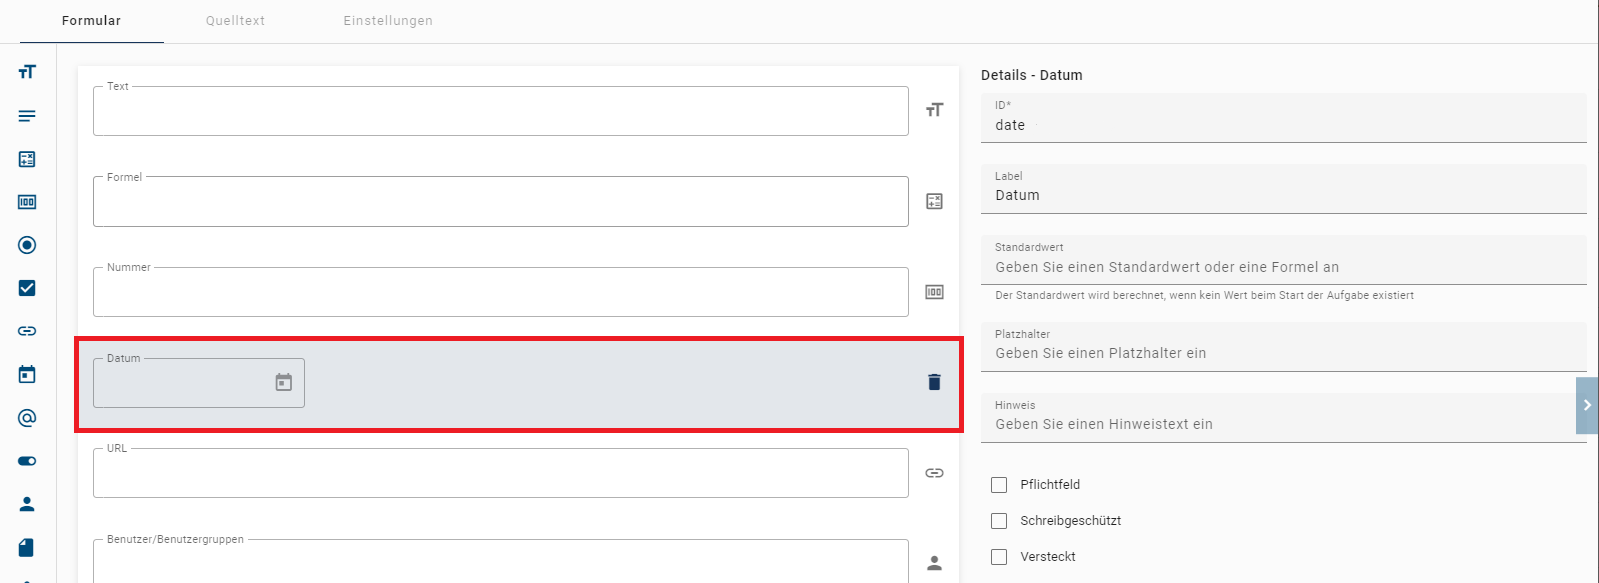Click the date calendar icon in sidebar
Viewport: 1599px width, 583px height.
[x=27, y=374]
